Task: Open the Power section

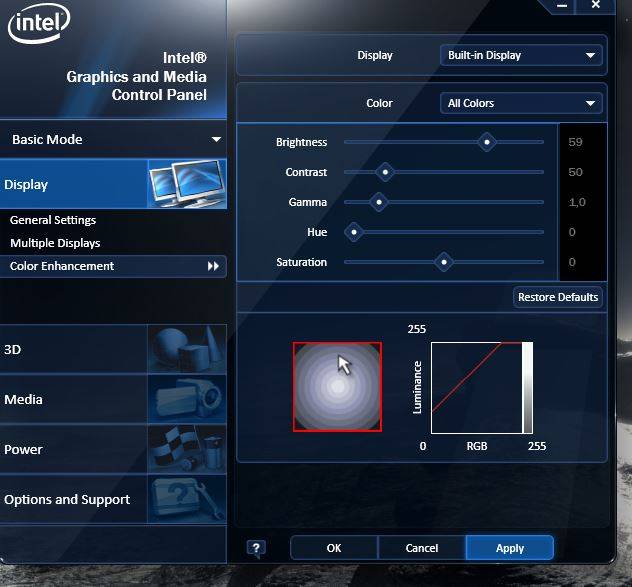Action: pos(113,449)
